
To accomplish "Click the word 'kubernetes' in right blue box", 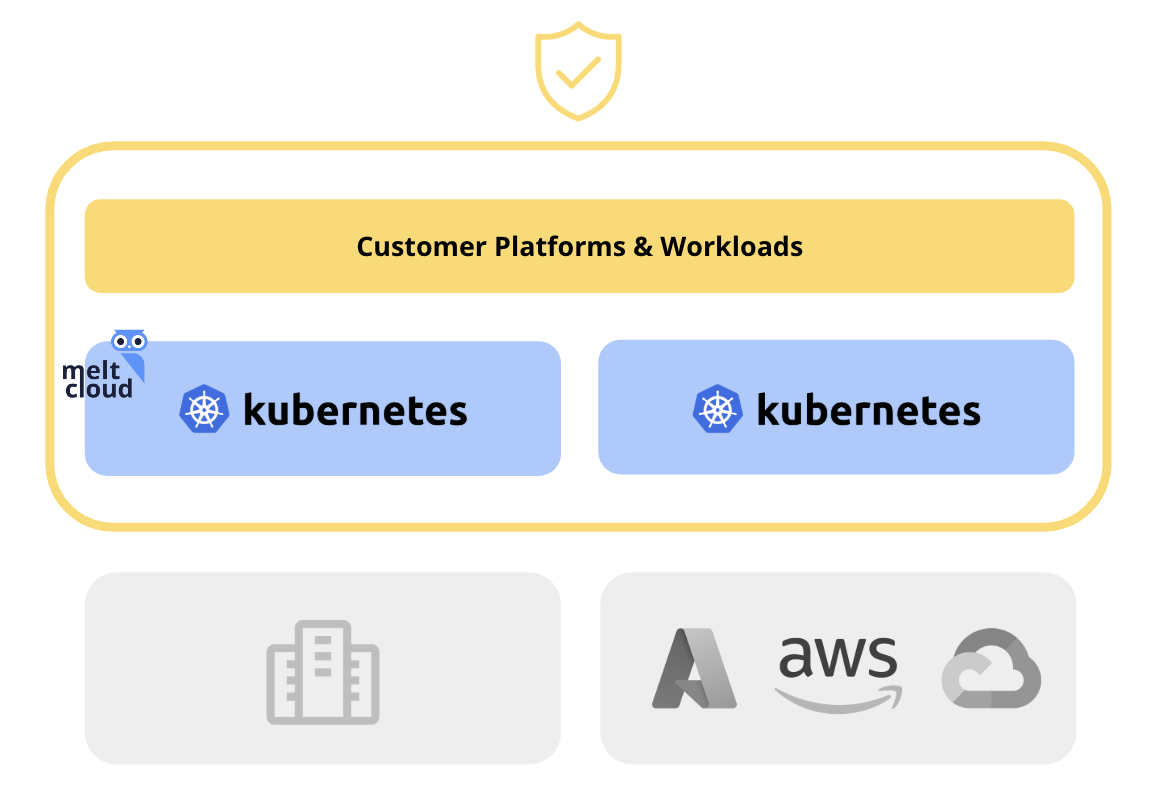I will tap(868, 410).
